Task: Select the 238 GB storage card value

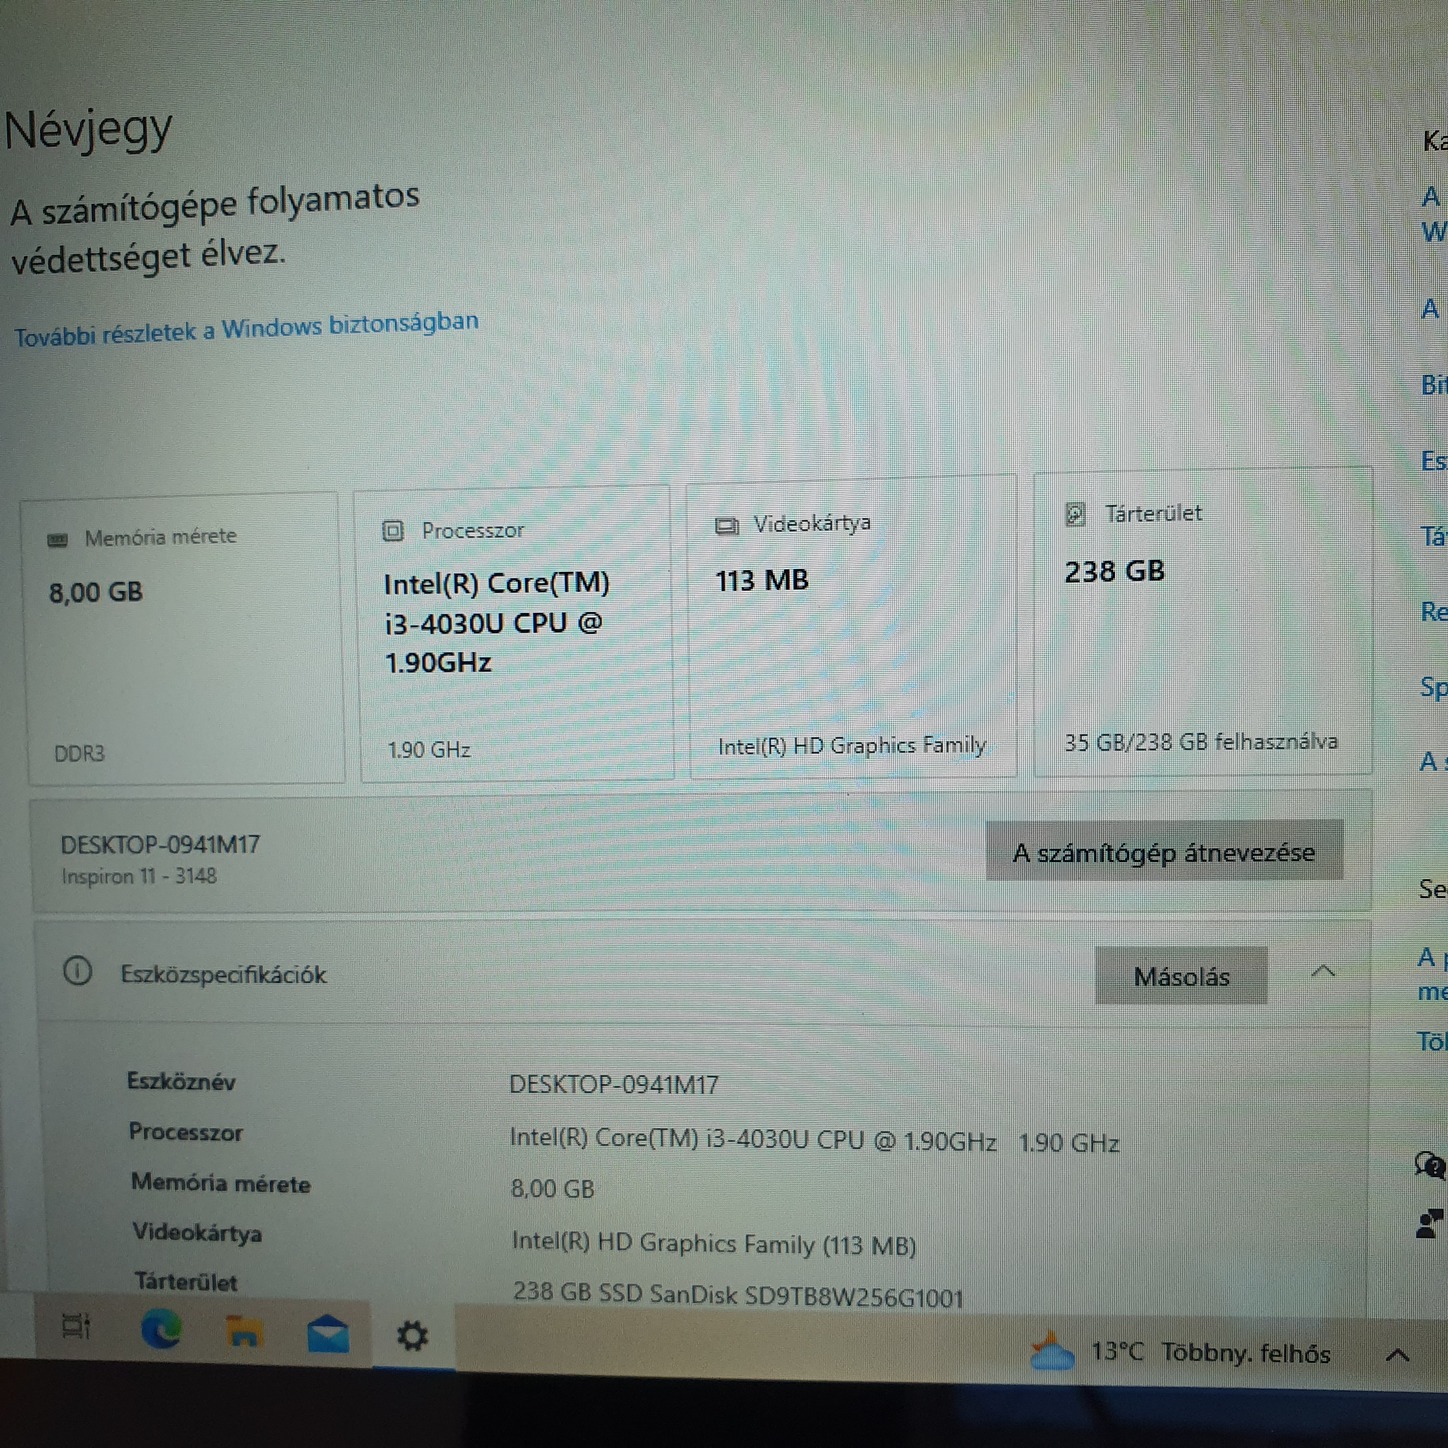Action: pos(1115,571)
